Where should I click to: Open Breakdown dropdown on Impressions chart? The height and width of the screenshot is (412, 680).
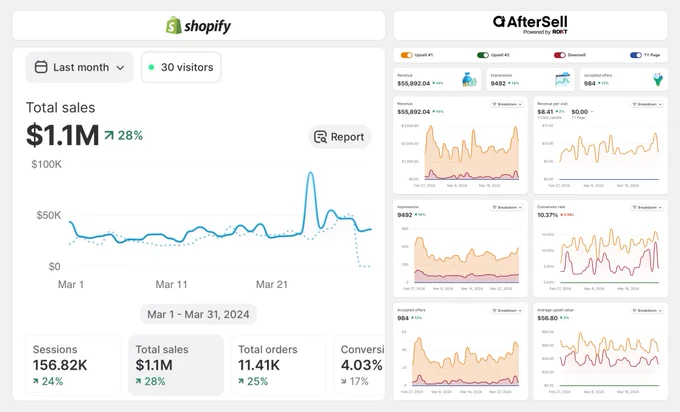coord(507,207)
